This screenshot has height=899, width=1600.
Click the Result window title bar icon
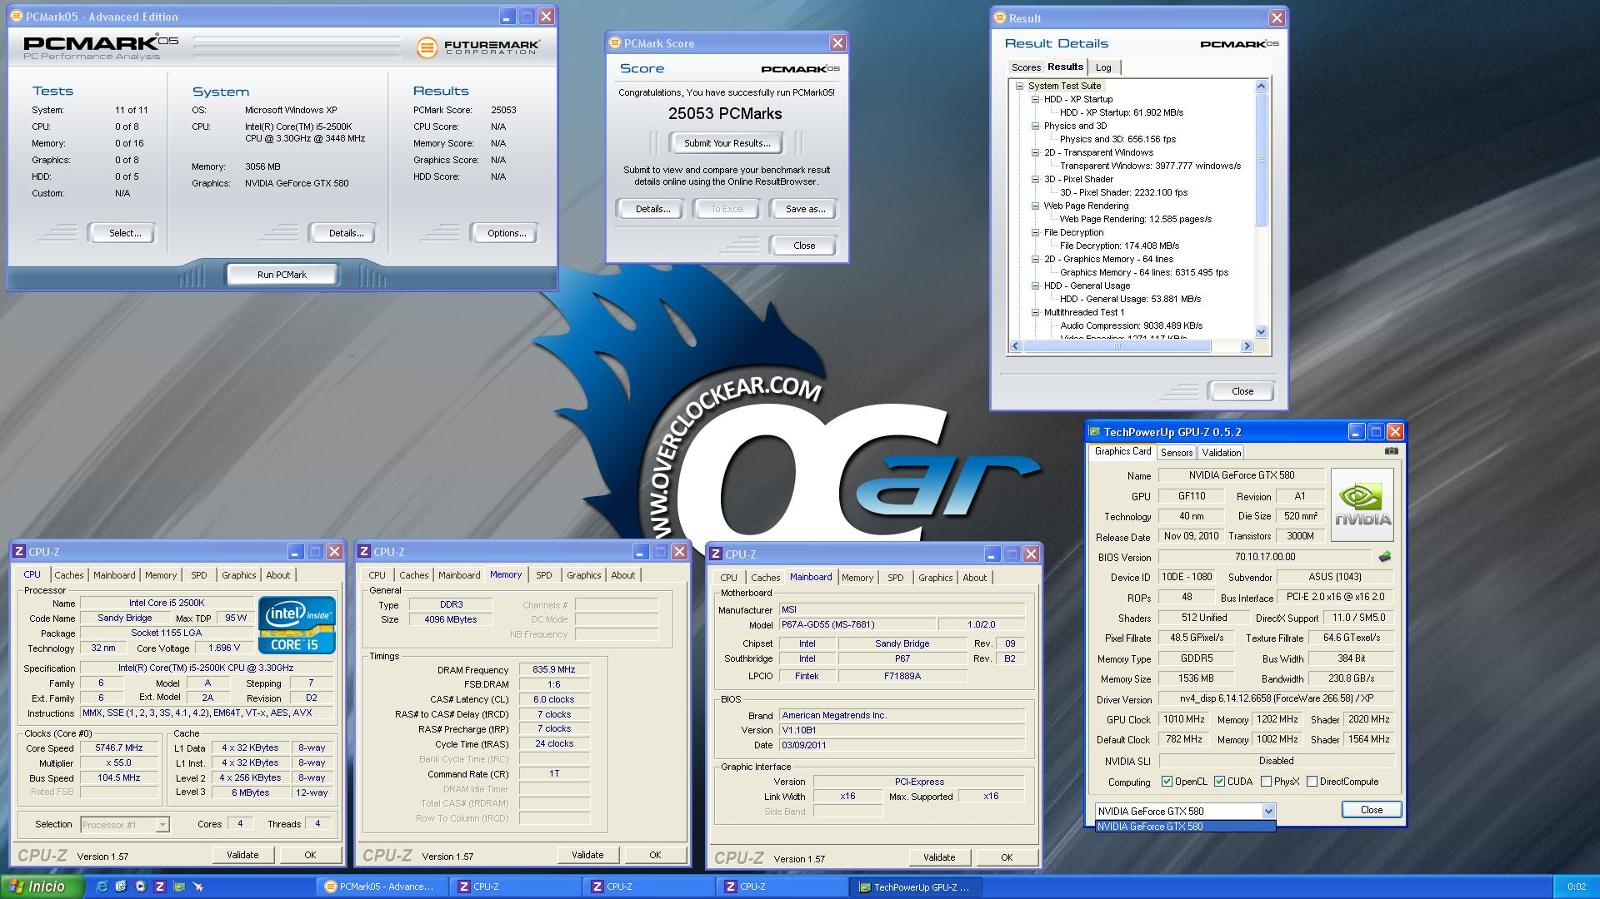[1000, 18]
